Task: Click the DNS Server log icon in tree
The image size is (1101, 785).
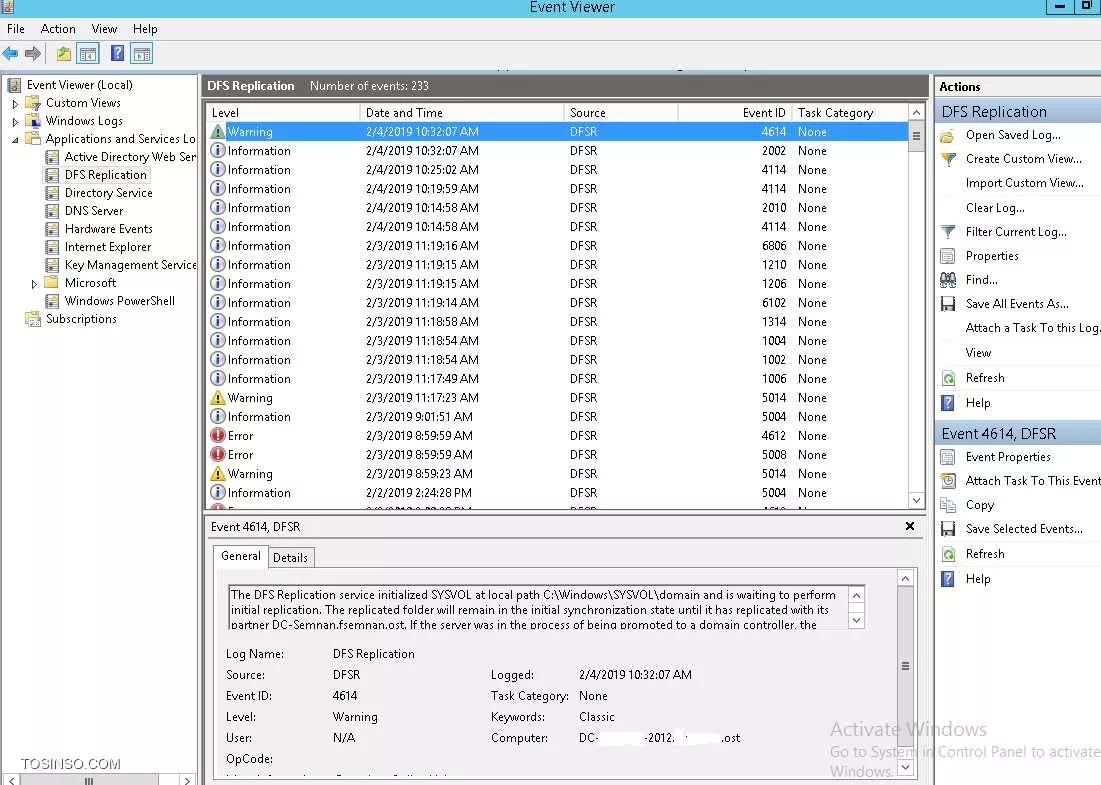Action: 52,211
